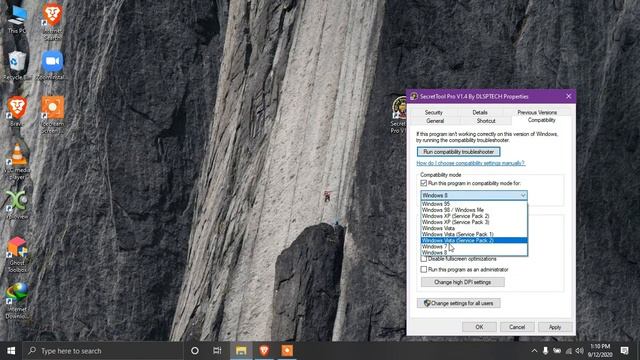Select VLC media player desktop icon

tap(17, 162)
